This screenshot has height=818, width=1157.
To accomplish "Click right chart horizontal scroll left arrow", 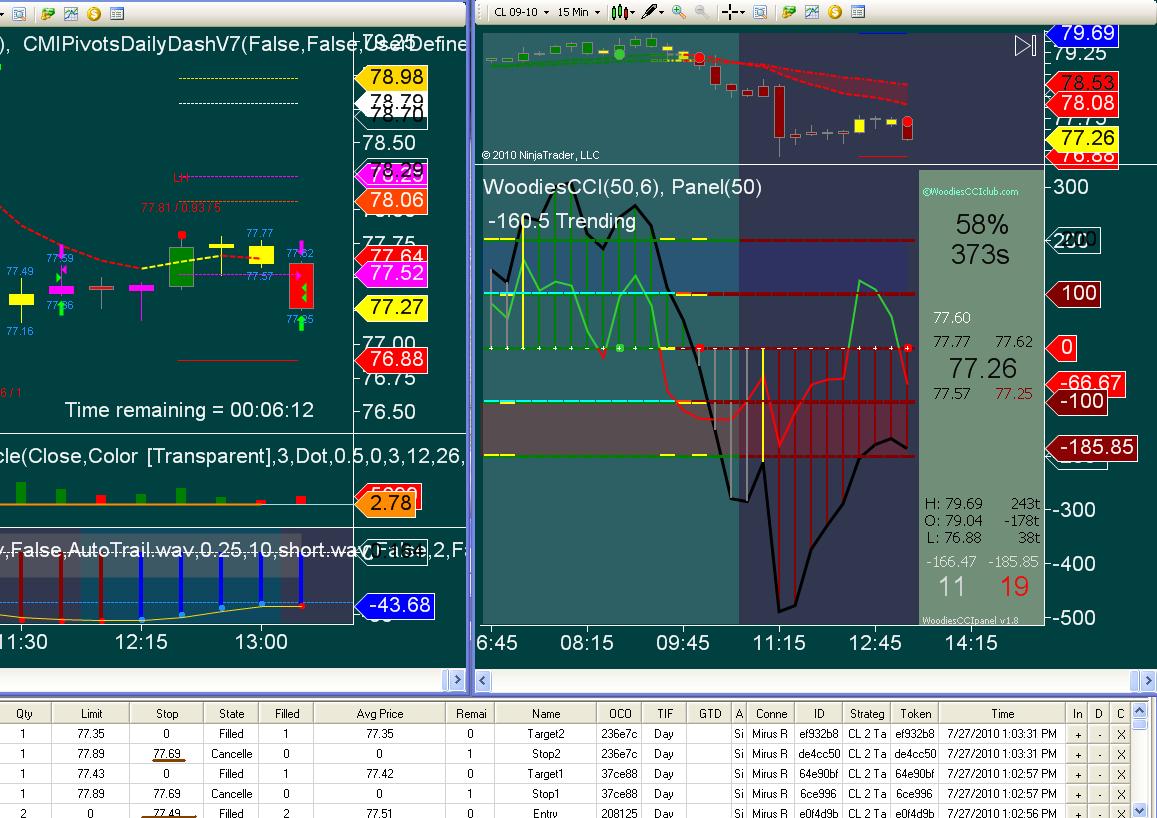I will pyautogui.click(x=483, y=679).
